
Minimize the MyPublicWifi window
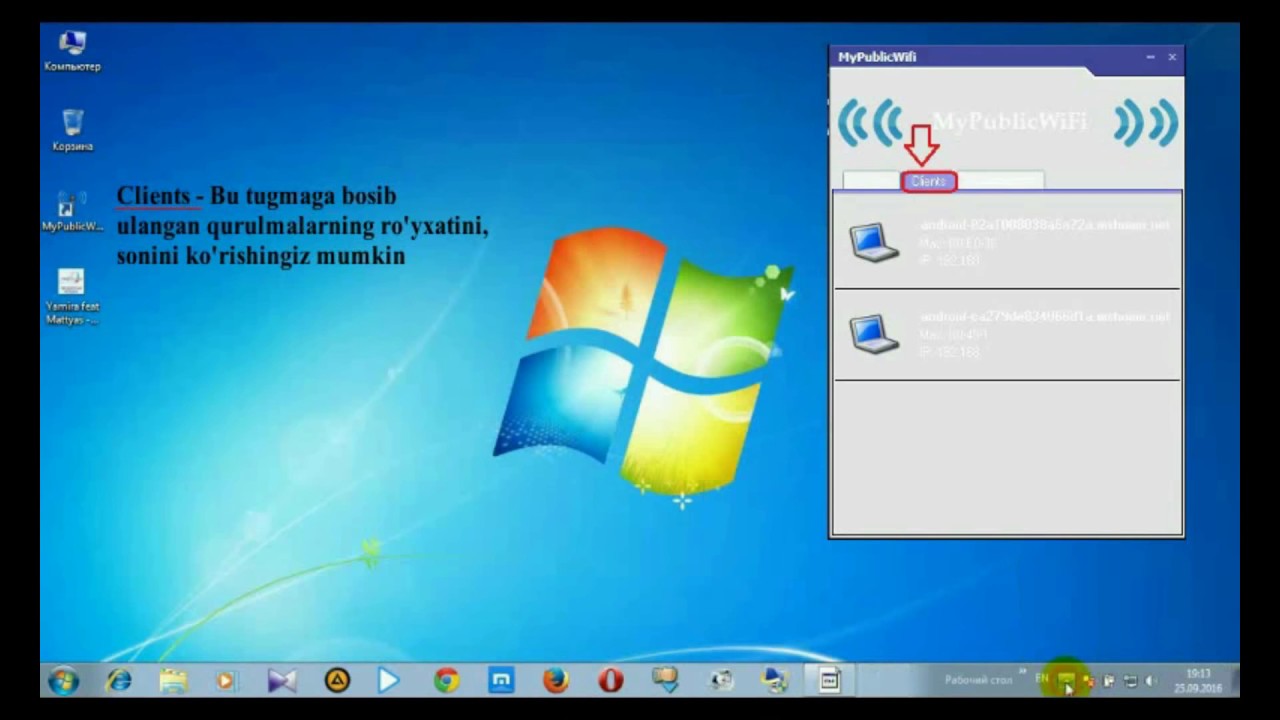pyautogui.click(x=1150, y=57)
